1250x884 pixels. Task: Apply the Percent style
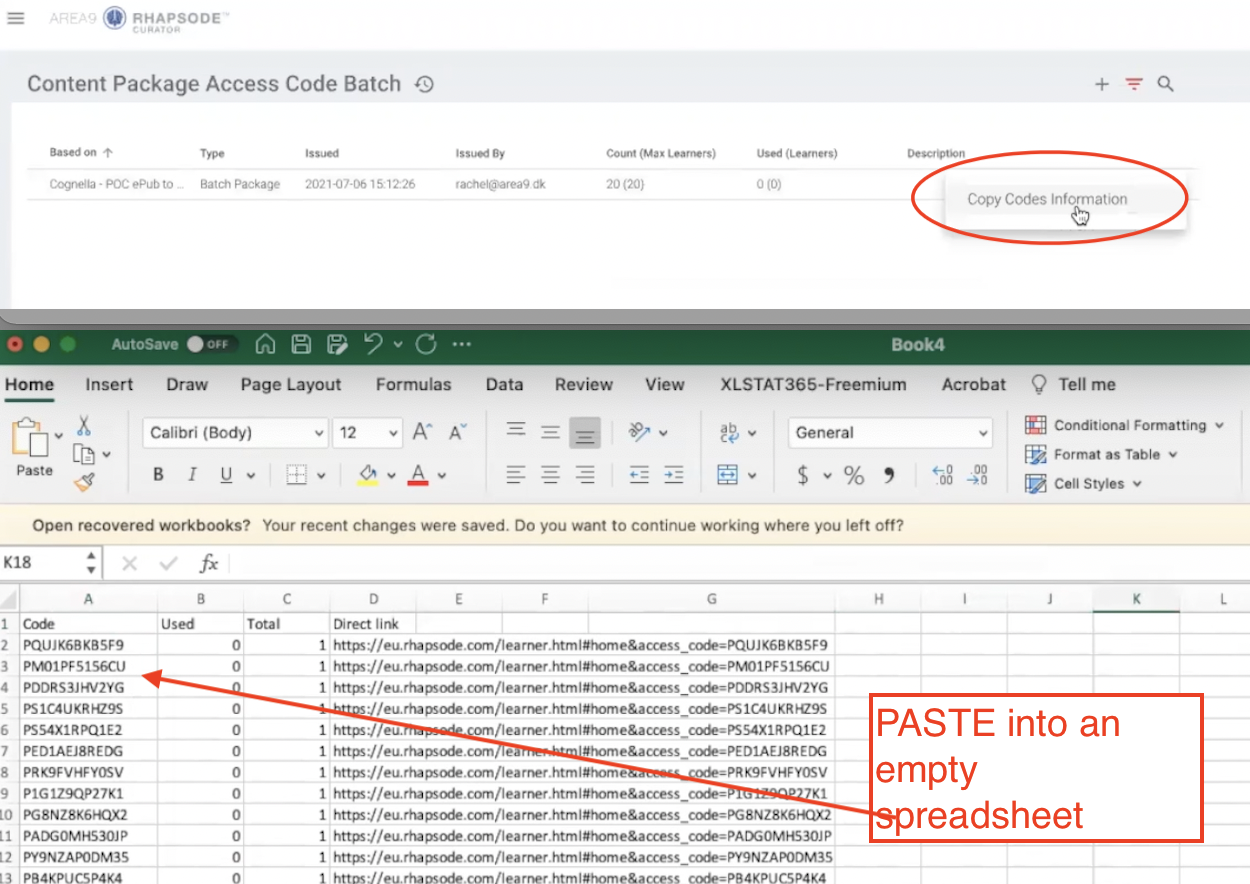(853, 476)
